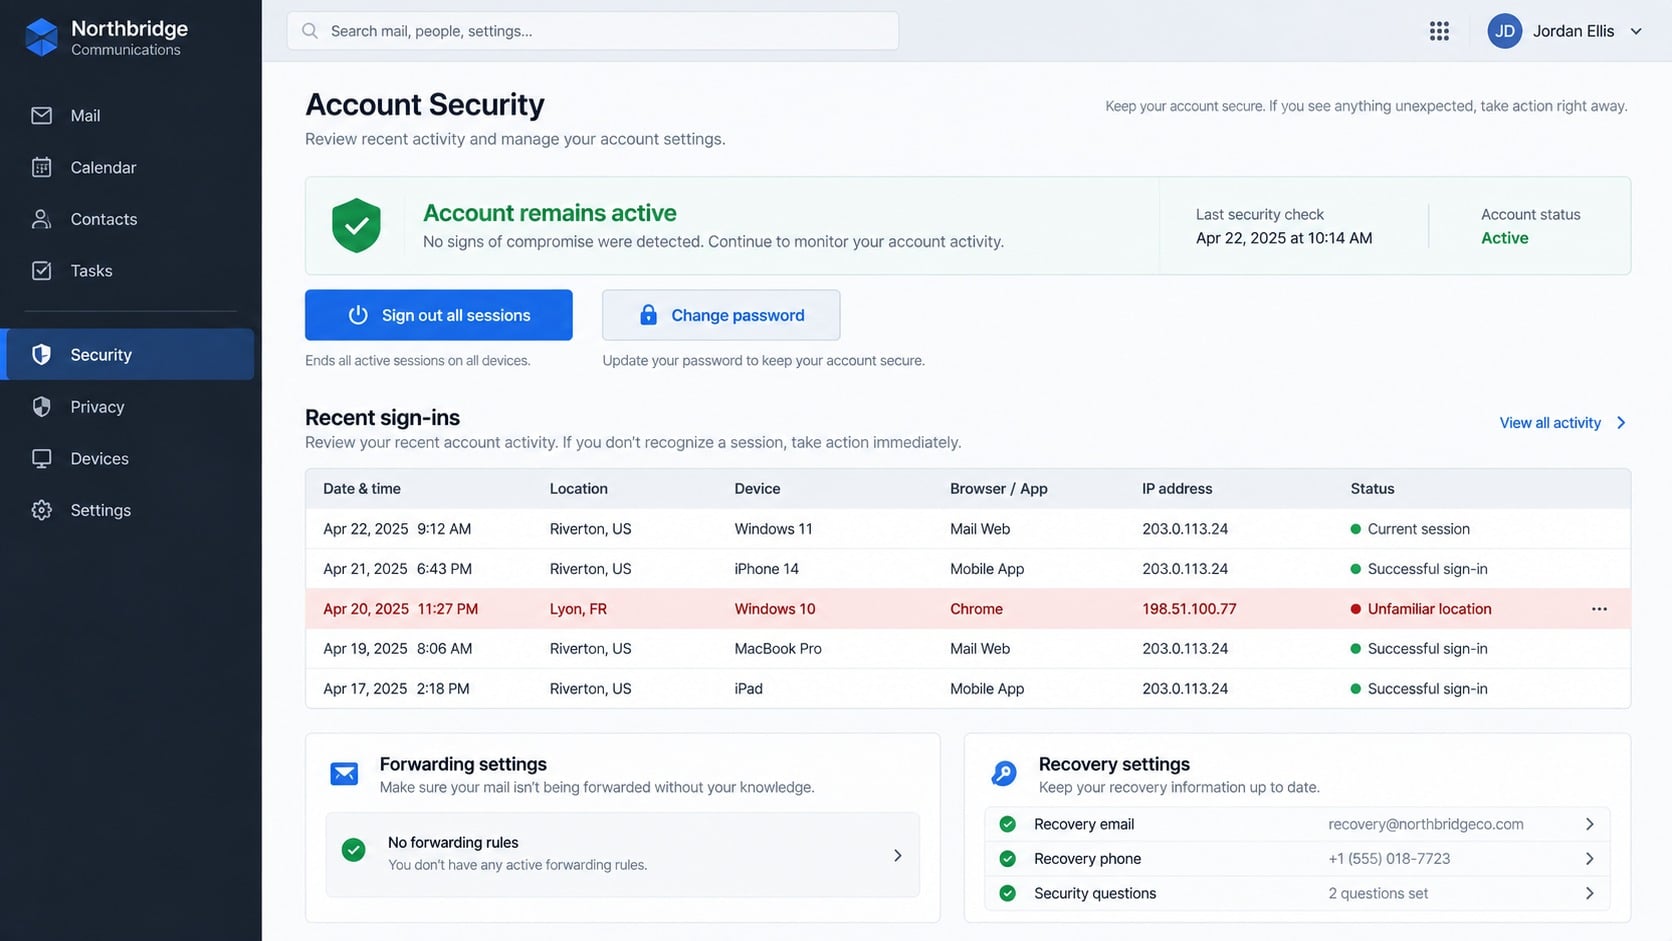The height and width of the screenshot is (941, 1672).
Task: Click the search magnifier icon
Action: click(310, 31)
